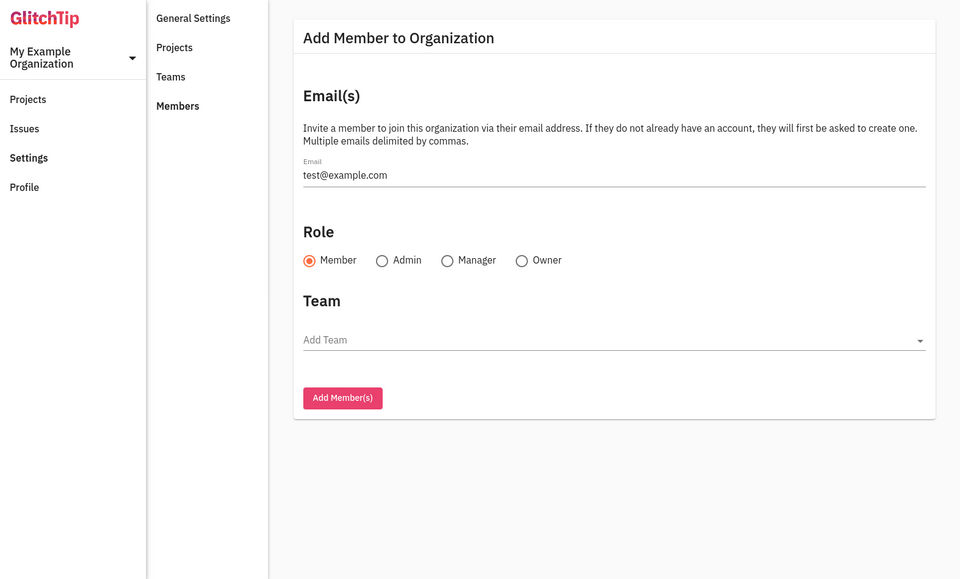
Task: Click the My Example Organization name
Action: pyautogui.click(x=41, y=58)
